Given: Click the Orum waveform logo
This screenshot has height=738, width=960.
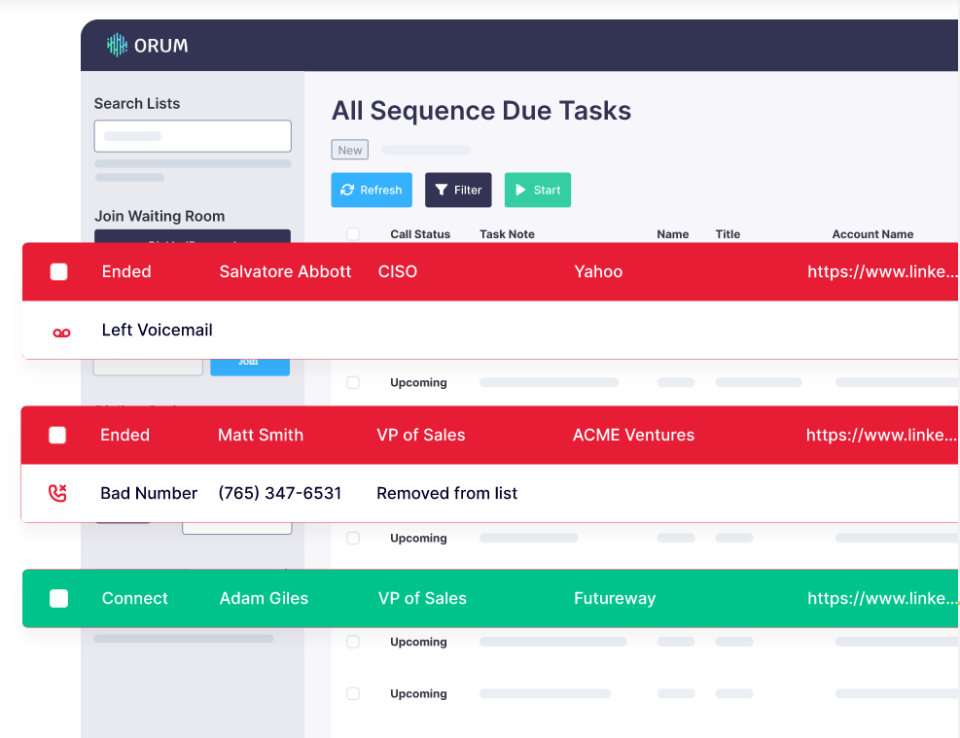Looking at the screenshot, I should 117,44.
